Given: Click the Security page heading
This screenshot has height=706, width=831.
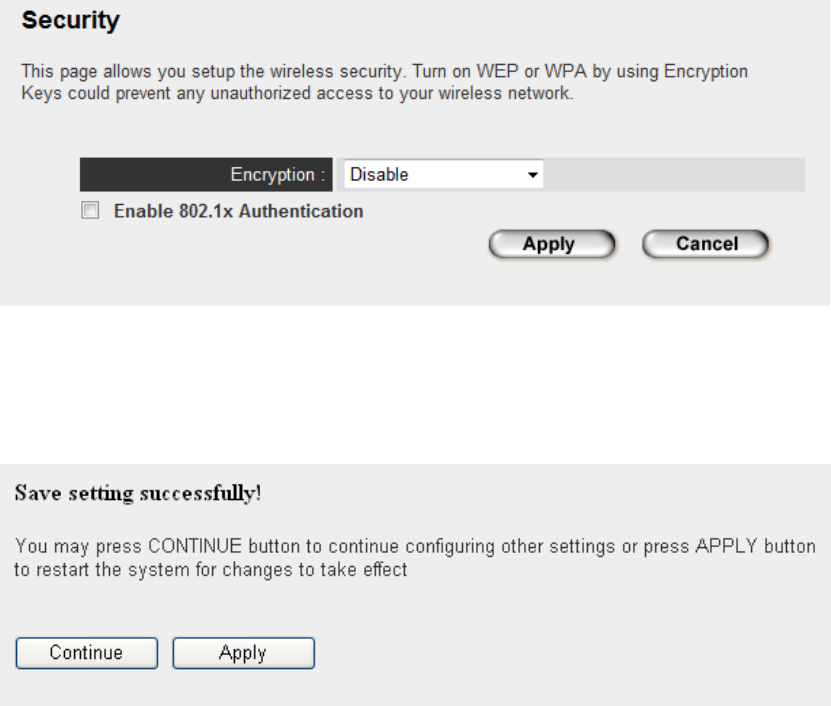Looking at the screenshot, I should coord(71,21).
